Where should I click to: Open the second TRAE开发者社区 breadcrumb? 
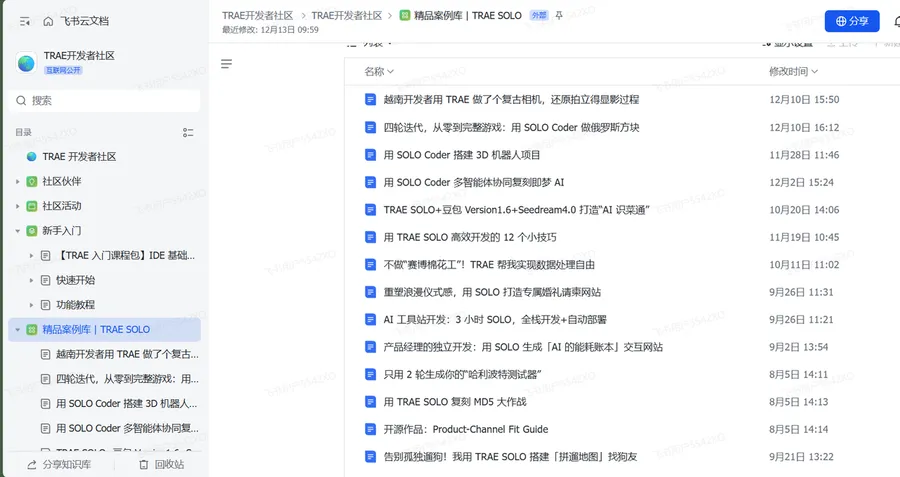point(347,15)
